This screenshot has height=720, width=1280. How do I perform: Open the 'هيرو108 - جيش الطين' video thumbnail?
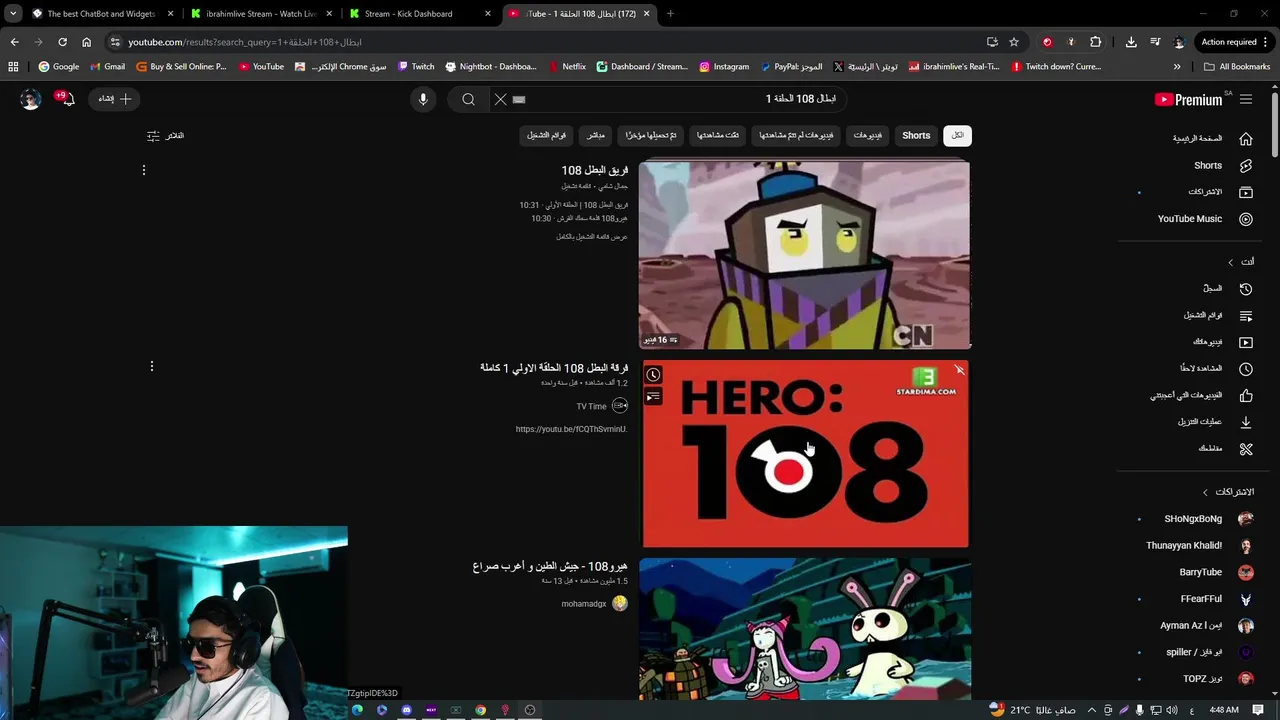point(805,628)
